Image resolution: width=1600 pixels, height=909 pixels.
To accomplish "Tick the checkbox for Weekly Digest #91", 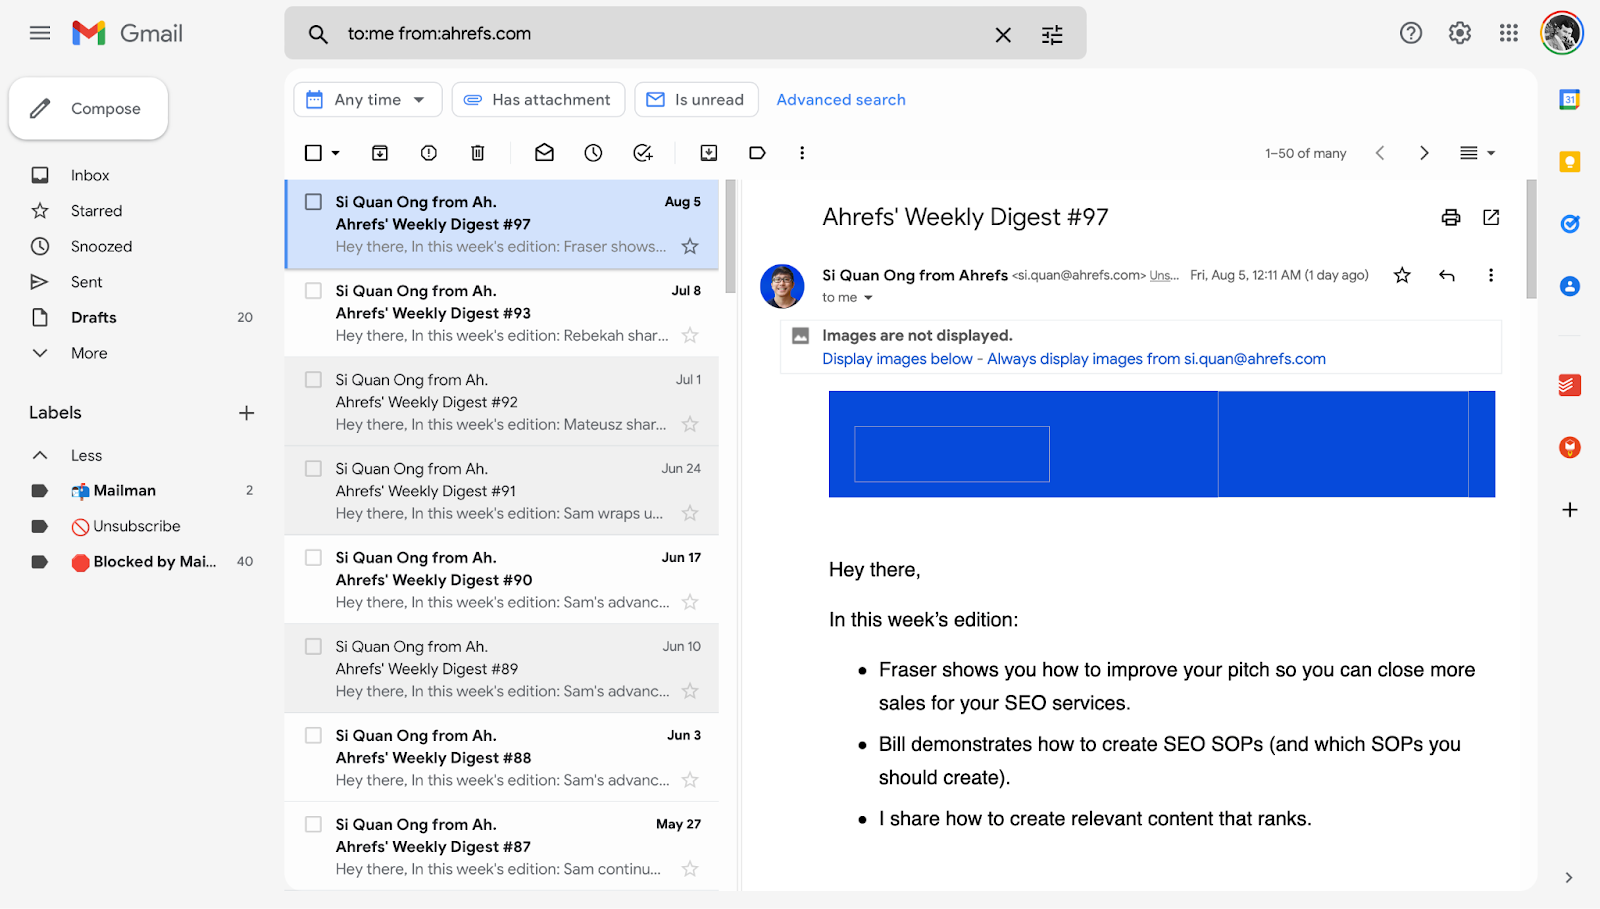I will [313, 469].
